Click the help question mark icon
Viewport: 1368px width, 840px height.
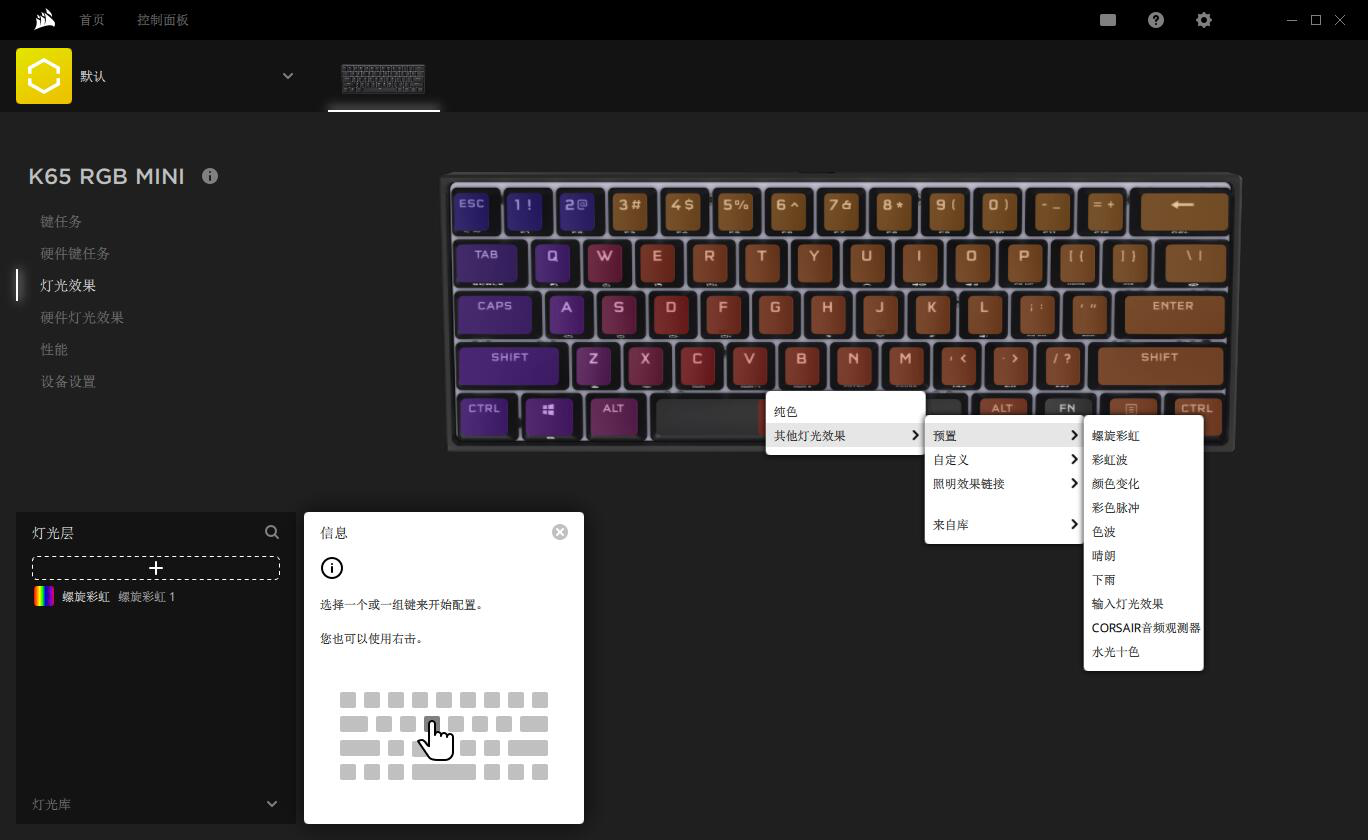coord(1155,20)
